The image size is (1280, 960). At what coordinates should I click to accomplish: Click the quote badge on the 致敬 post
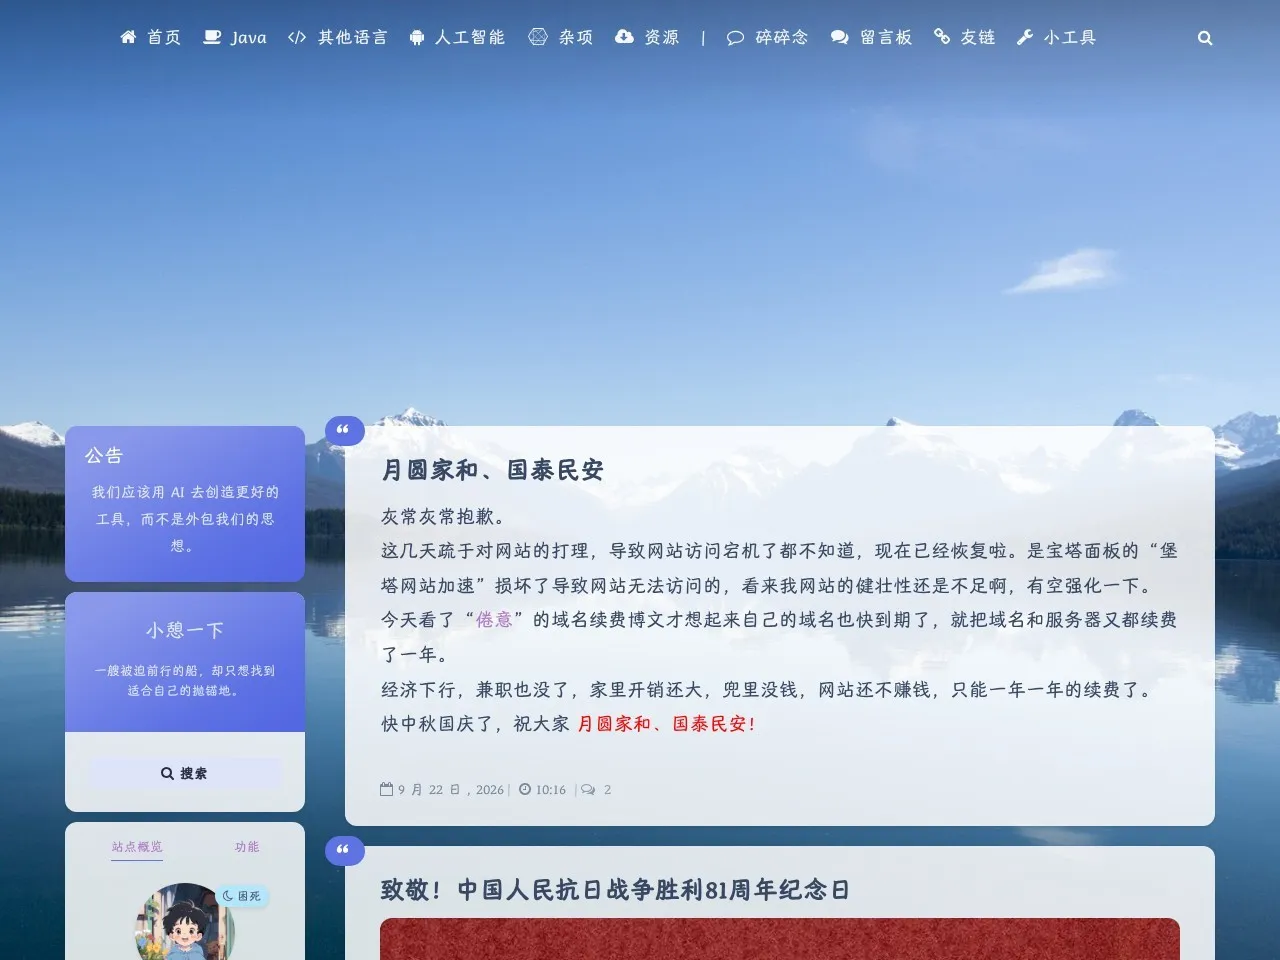344,850
